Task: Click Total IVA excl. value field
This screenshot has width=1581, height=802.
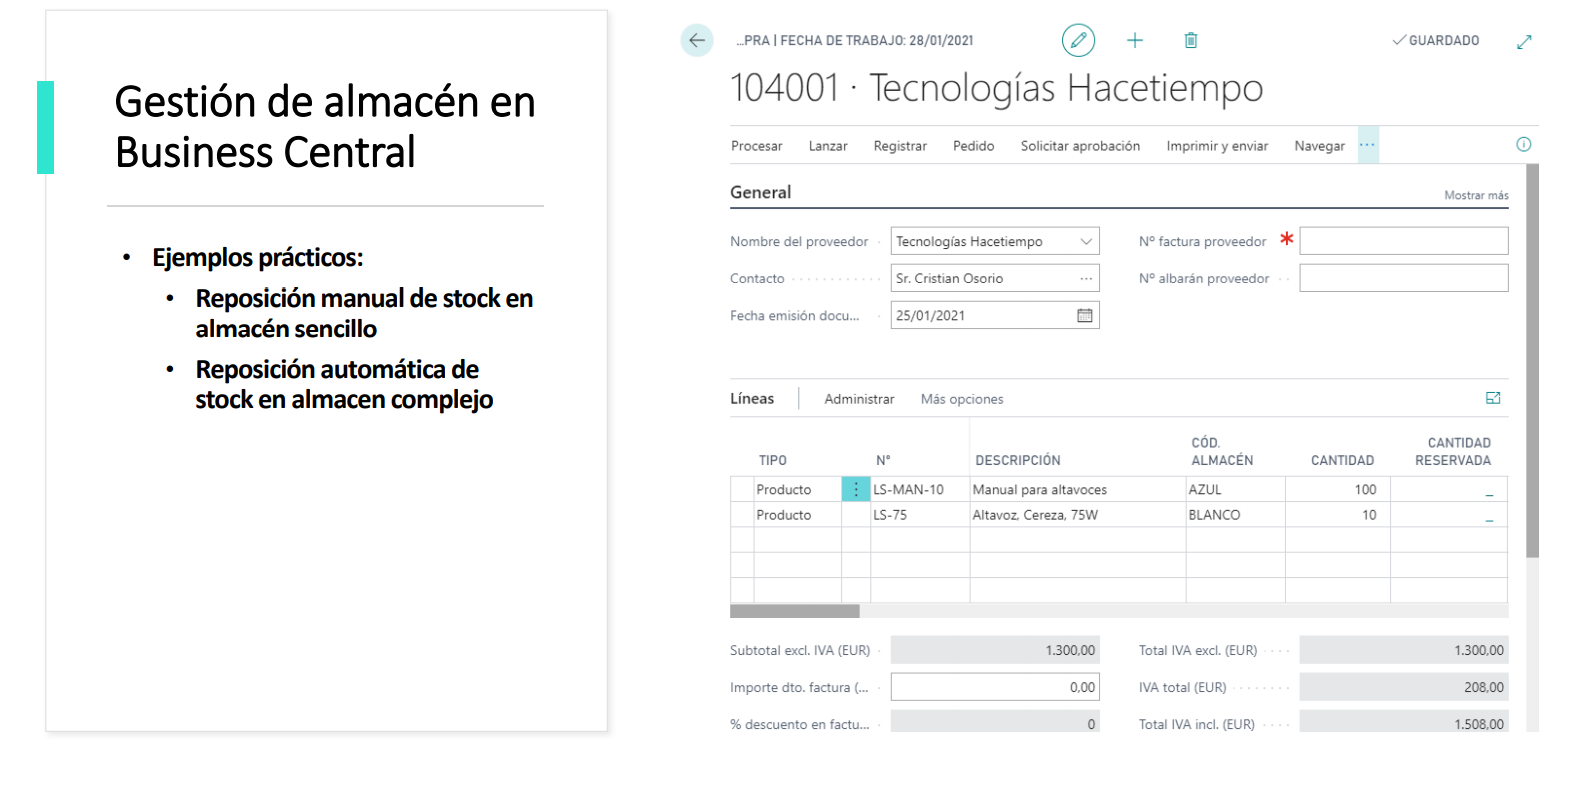Action: pos(1404,650)
